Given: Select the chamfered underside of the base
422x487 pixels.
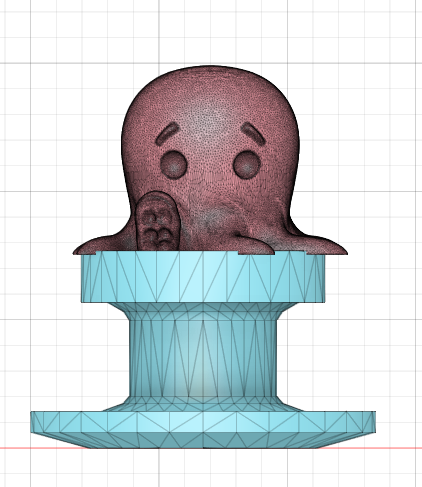Looking at the screenshot, I should coord(203,441).
